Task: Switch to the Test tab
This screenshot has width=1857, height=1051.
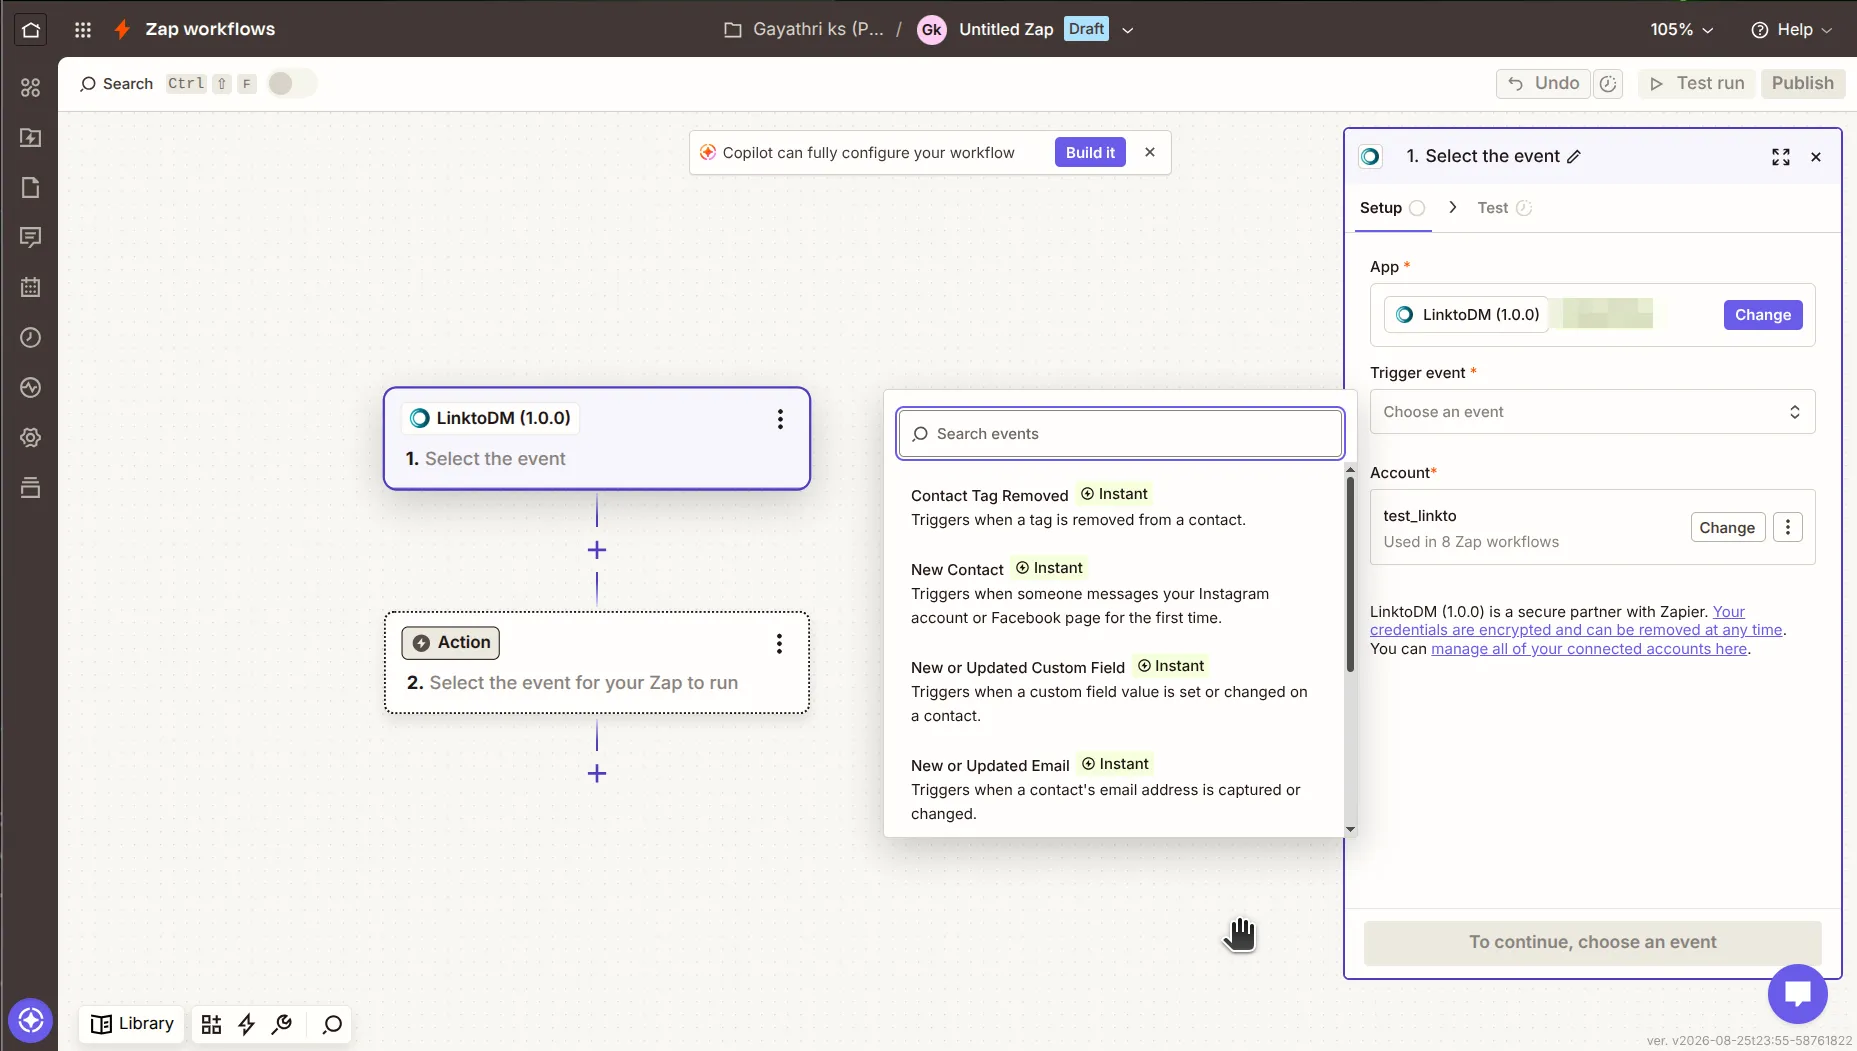Action: (1504, 208)
